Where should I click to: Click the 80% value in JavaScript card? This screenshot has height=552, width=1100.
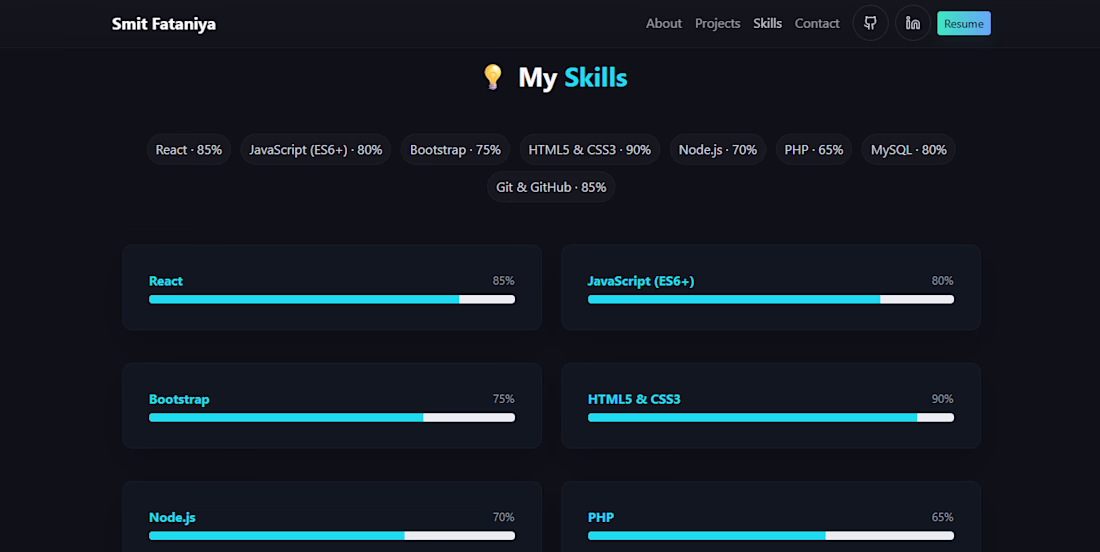pyautogui.click(x=942, y=281)
